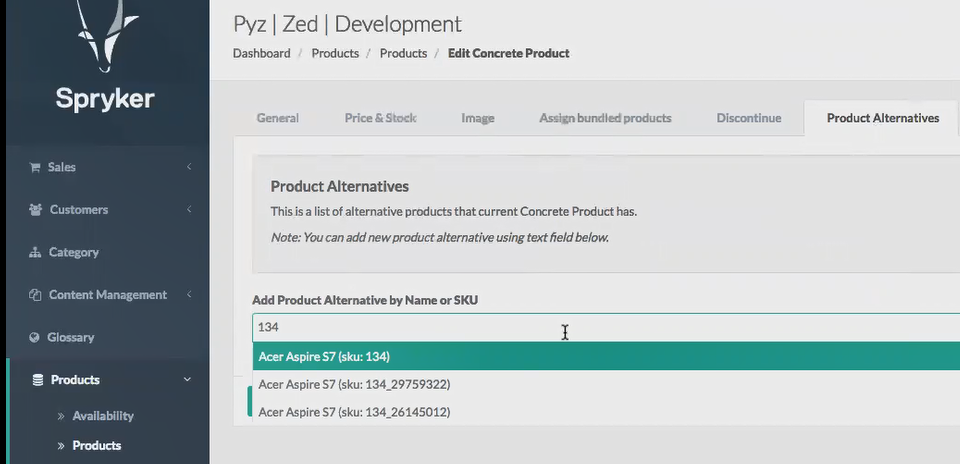The image size is (960, 464).
Task: Click the Customers group icon
Action: coord(36,210)
